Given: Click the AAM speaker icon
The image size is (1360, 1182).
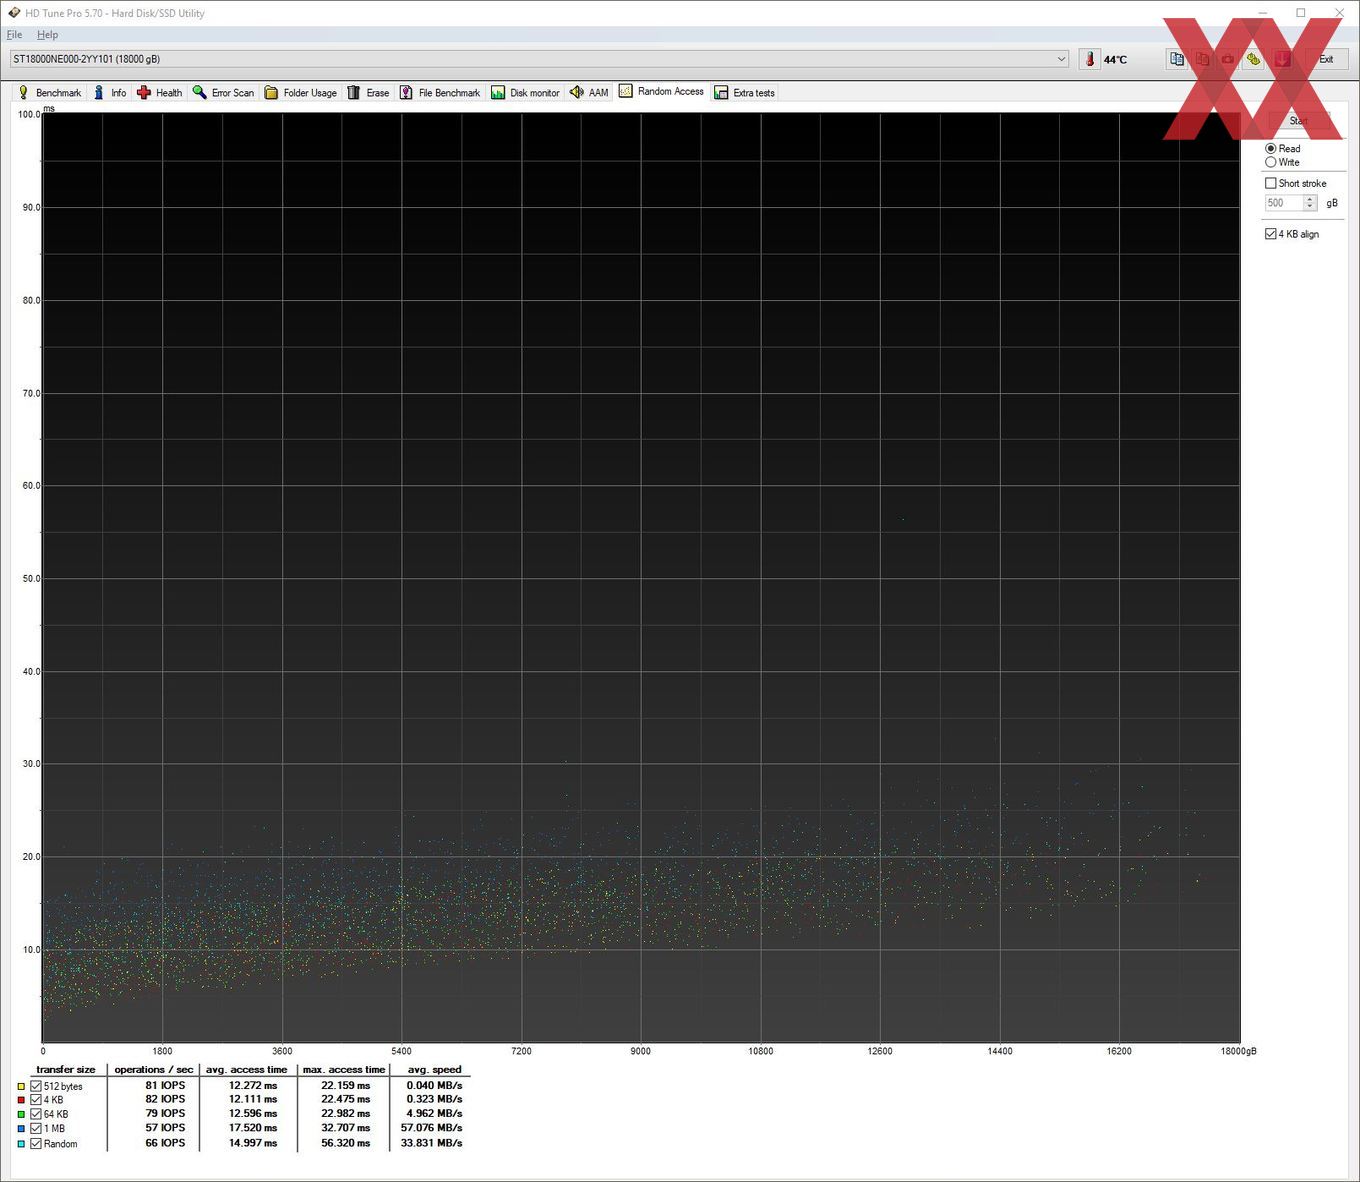Looking at the screenshot, I should (576, 93).
